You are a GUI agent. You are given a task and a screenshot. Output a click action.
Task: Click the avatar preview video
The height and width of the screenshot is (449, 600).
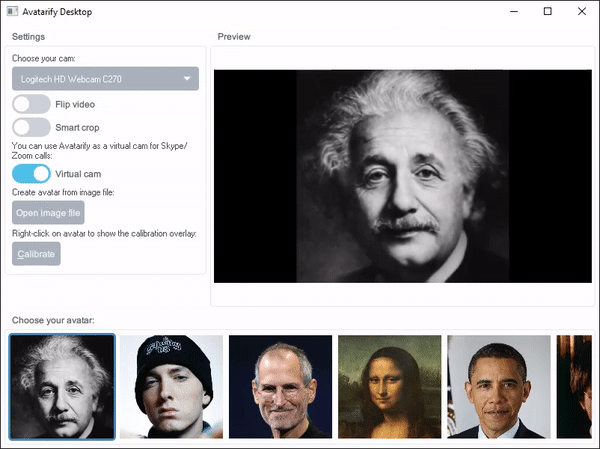(403, 176)
